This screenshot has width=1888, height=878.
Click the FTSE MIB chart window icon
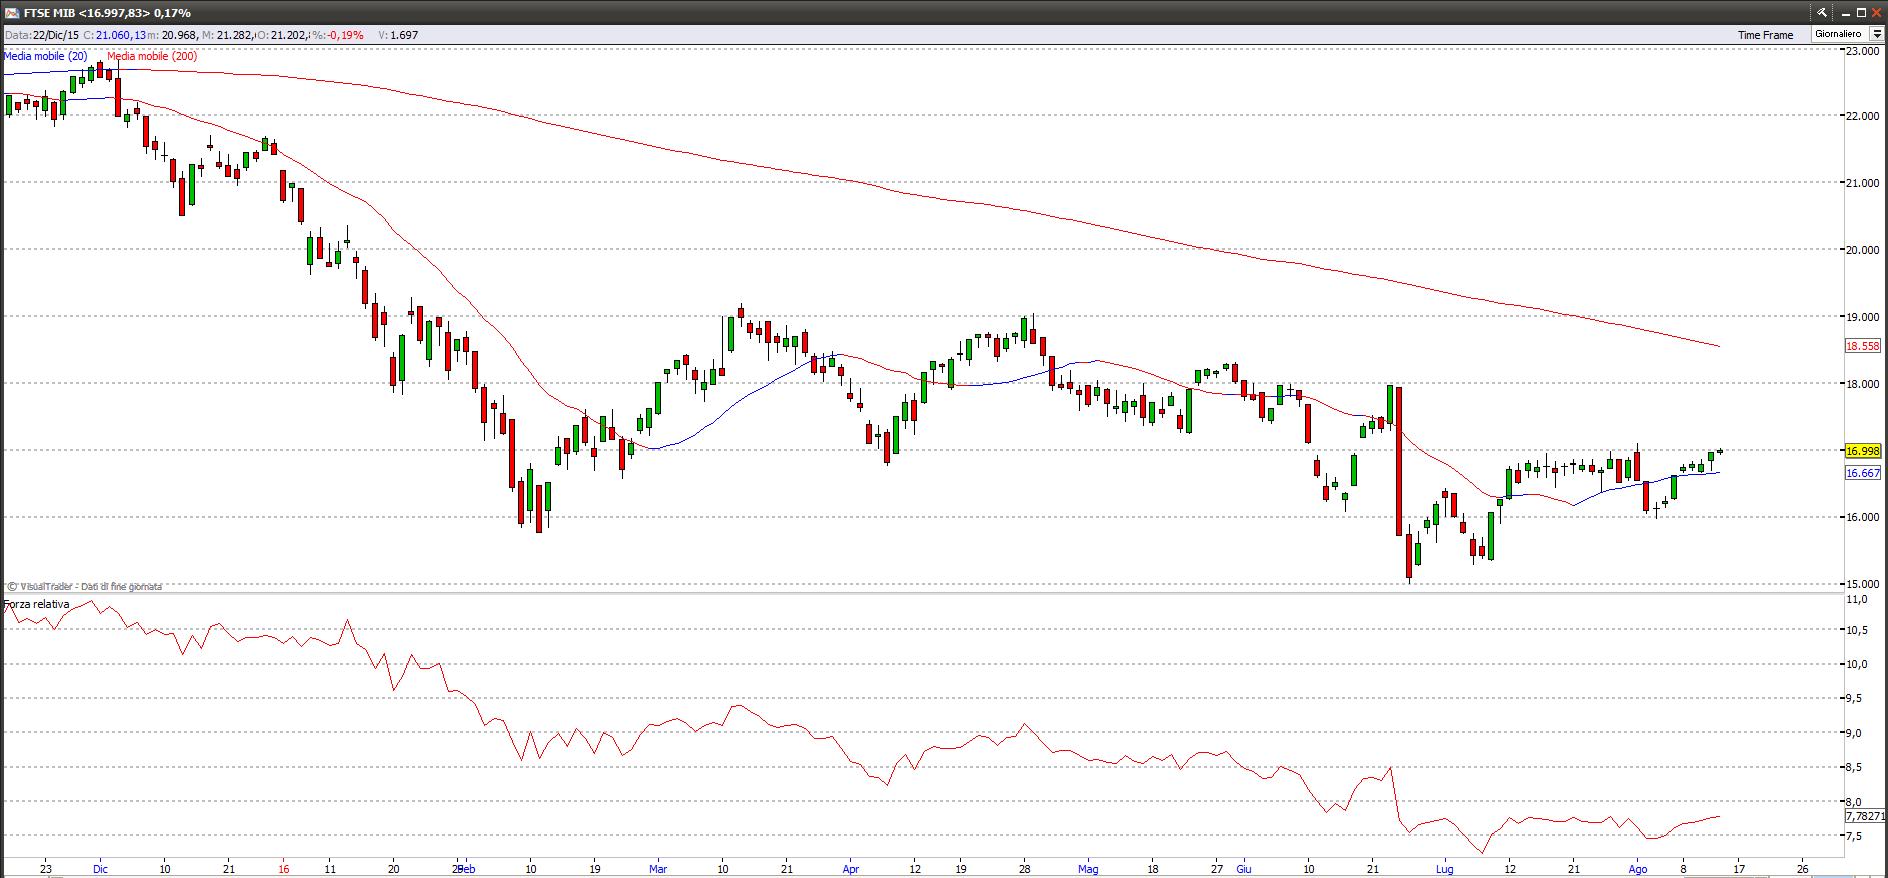pyautogui.click(x=11, y=12)
